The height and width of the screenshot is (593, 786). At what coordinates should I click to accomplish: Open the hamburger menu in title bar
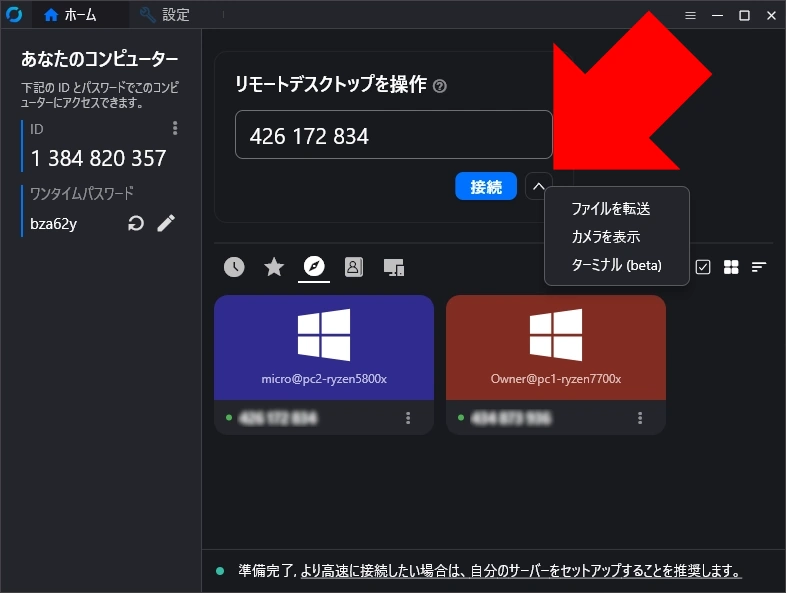(690, 16)
